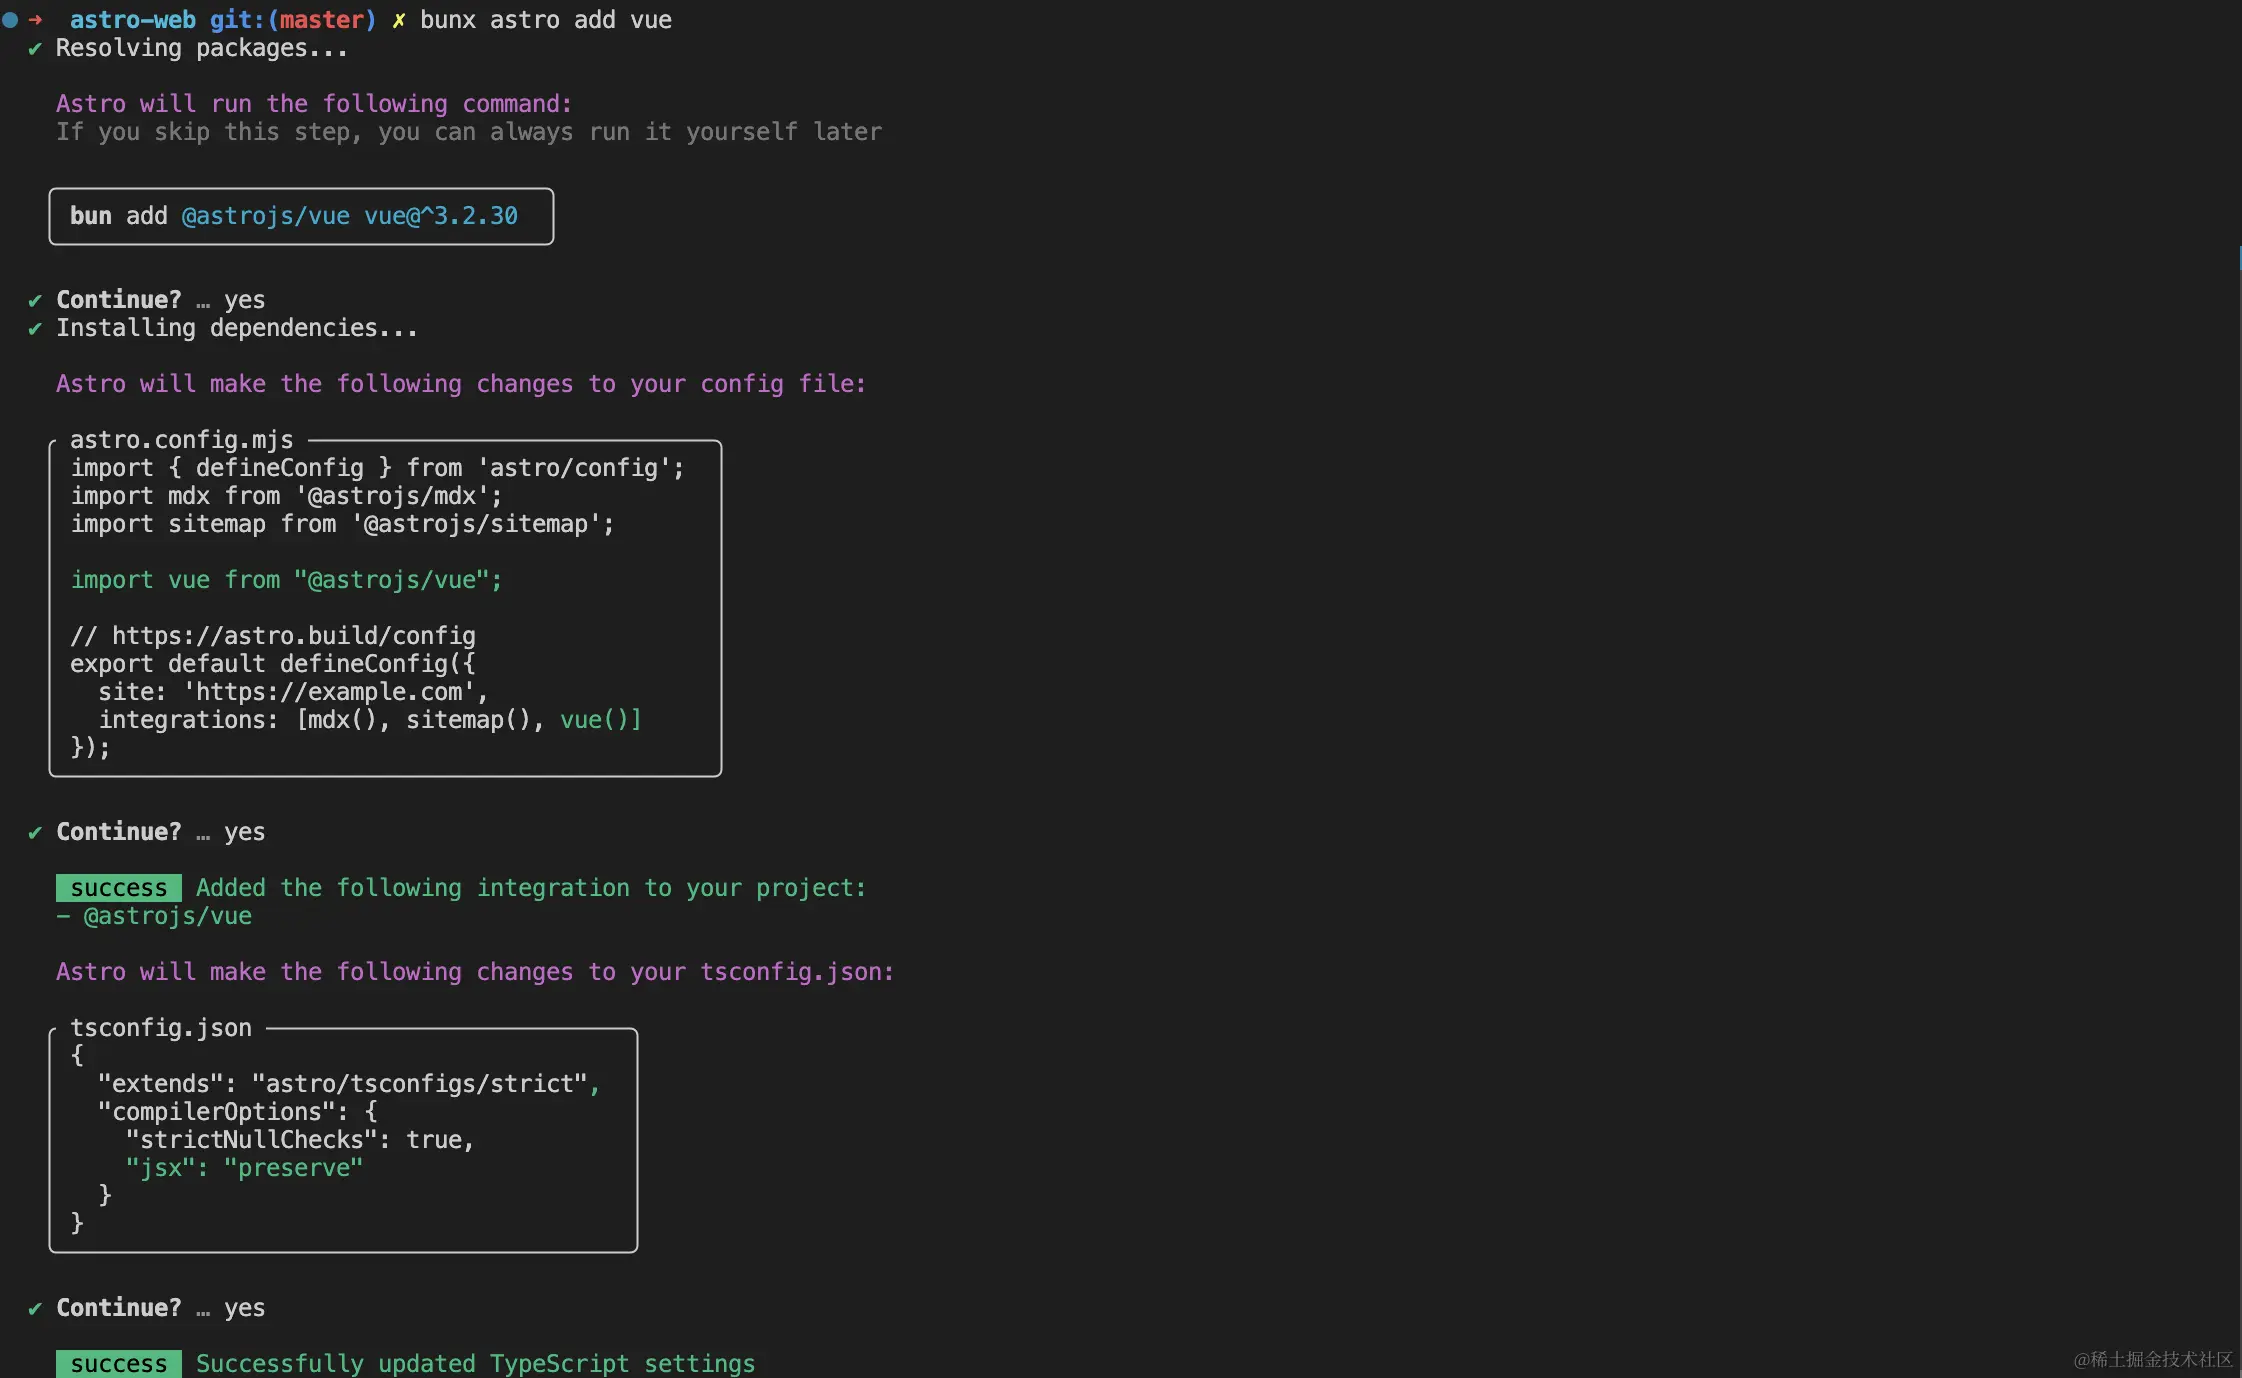
Task: Click the 'extends' astro/tsconfigs/strict line
Action: tap(349, 1084)
